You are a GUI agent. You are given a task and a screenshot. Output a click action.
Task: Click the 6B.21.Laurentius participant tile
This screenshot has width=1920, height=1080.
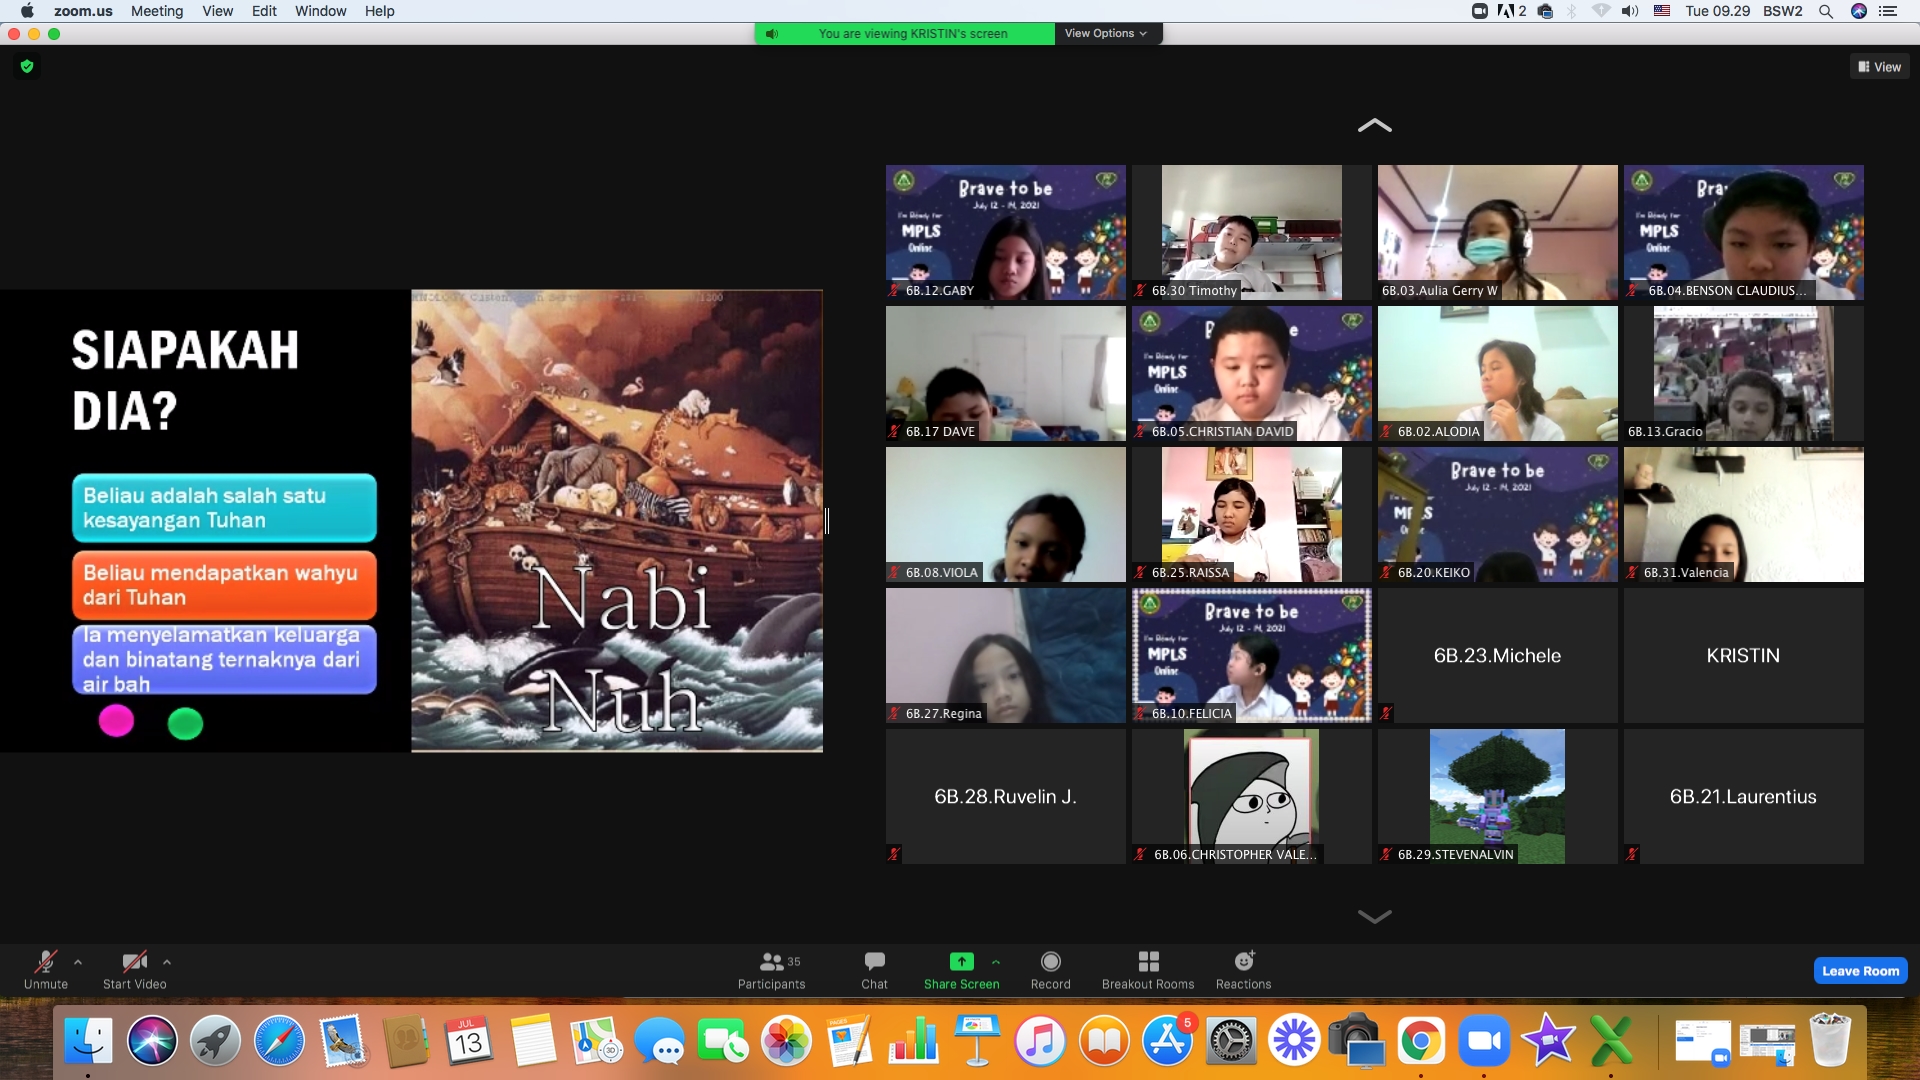(1743, 796)
